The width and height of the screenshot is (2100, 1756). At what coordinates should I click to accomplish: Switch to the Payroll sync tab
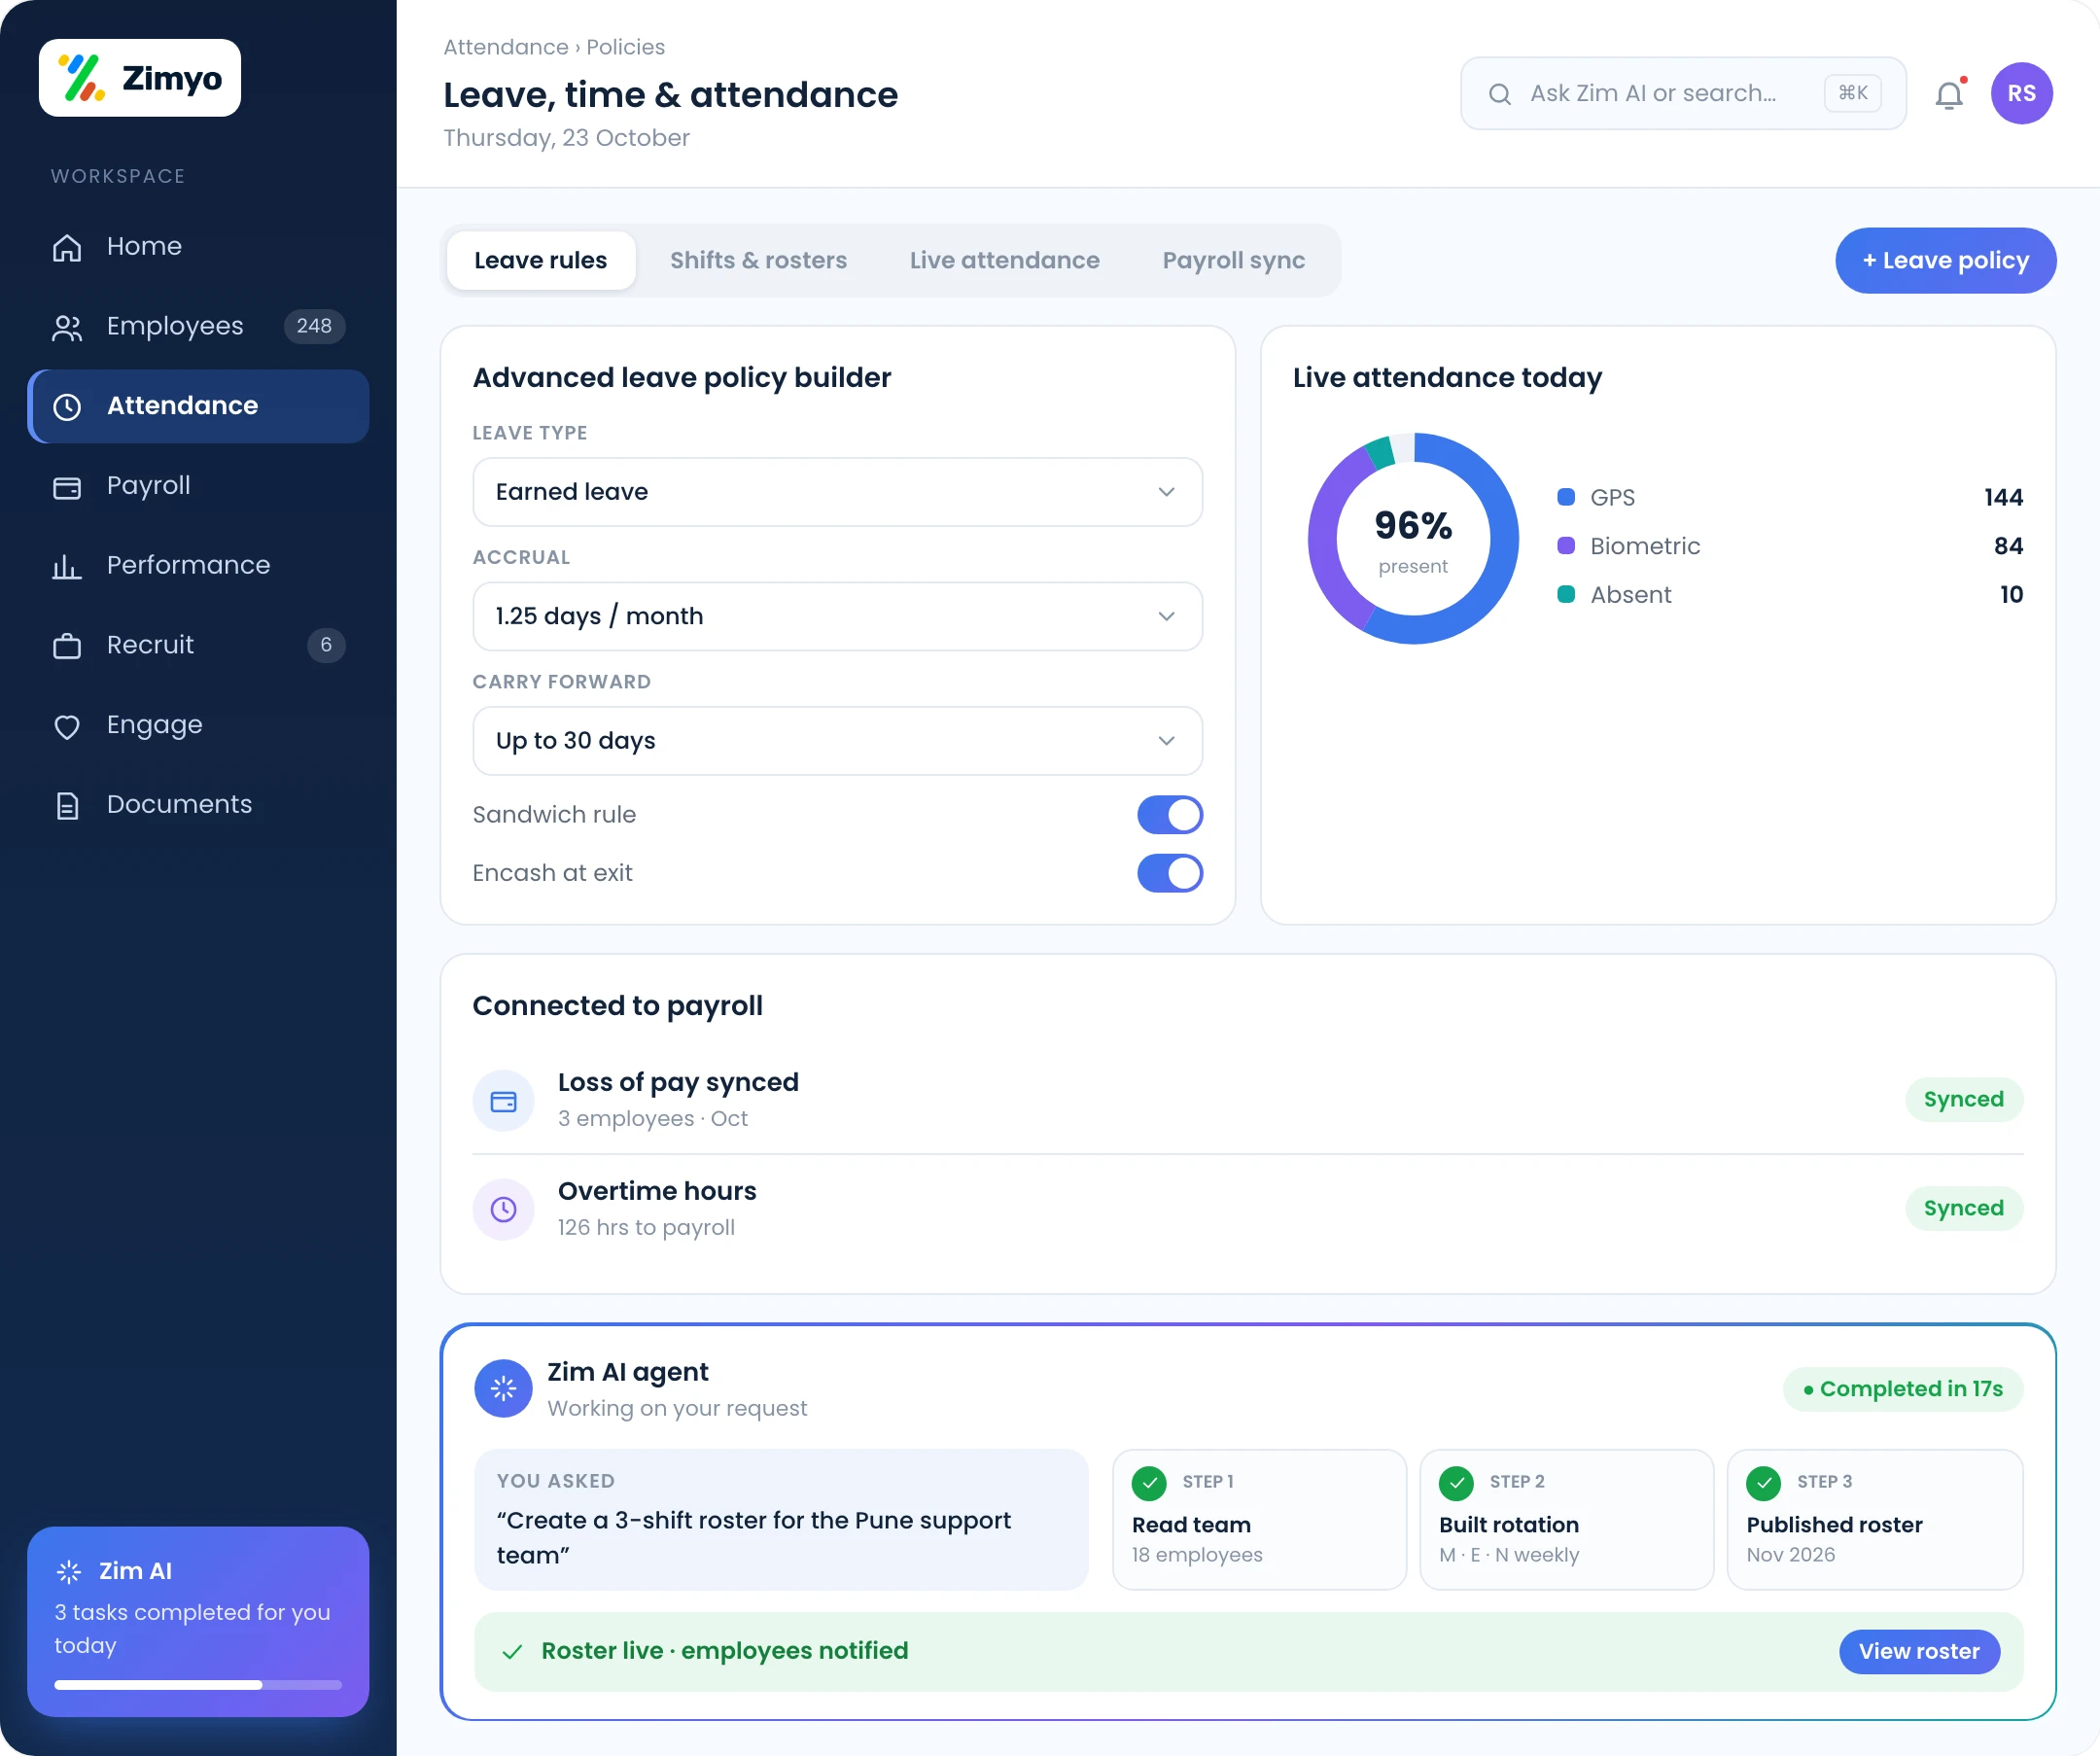tap(1233, 261)
